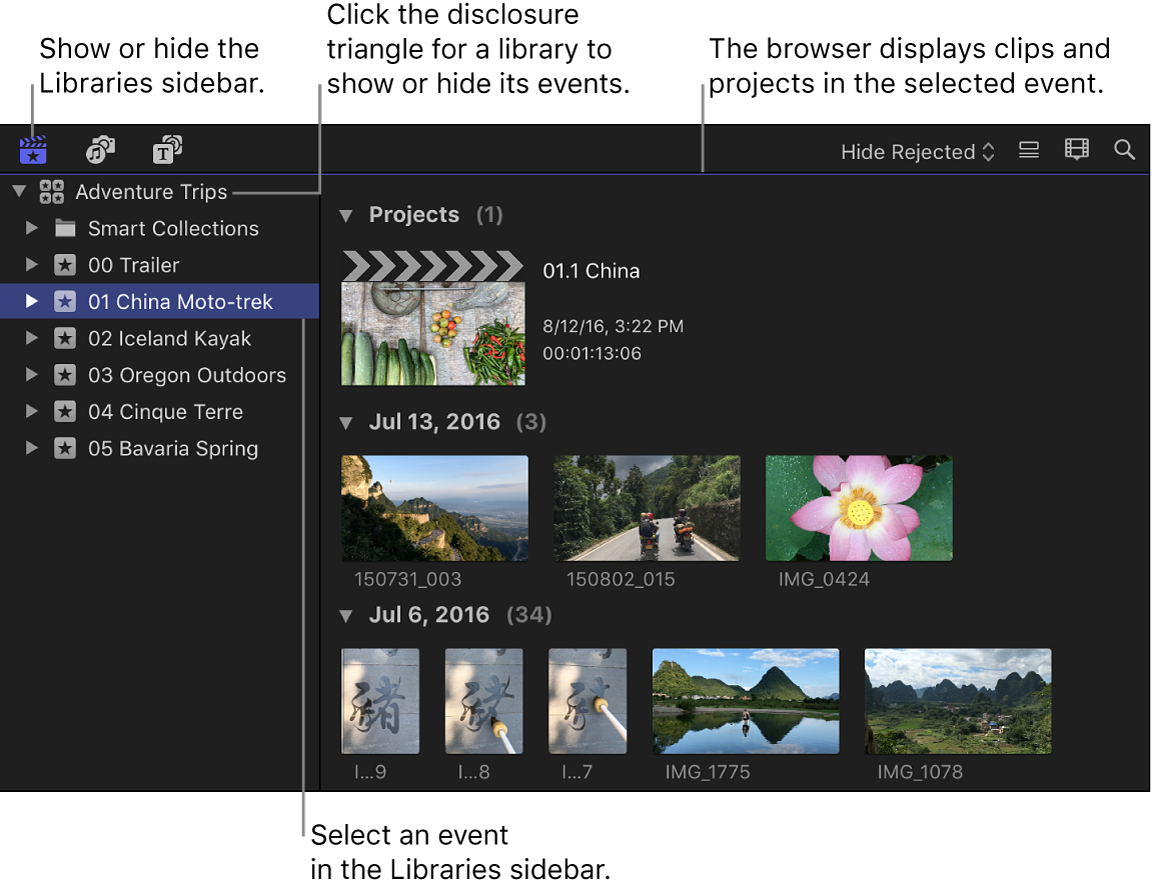
Task: Collapse the Projects section in the browser
Action: click(x=347, y=215)
